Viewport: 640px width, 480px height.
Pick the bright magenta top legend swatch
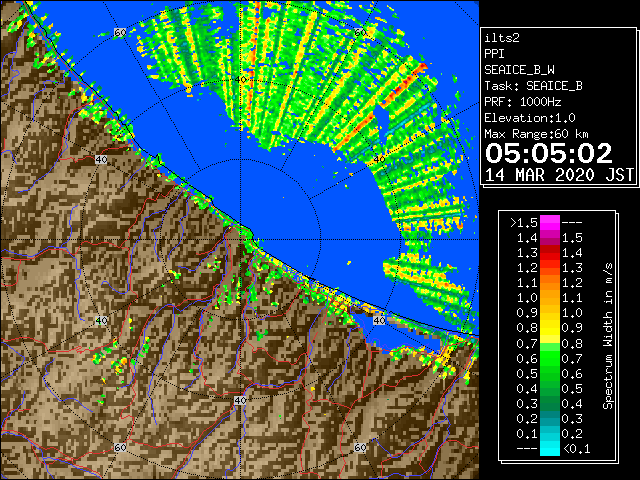tap(550, 223)
